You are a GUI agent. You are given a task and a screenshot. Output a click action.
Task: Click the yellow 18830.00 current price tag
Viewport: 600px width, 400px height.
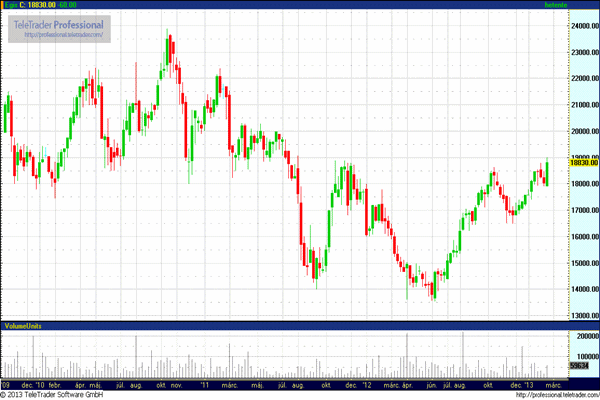tap(583, 162)
